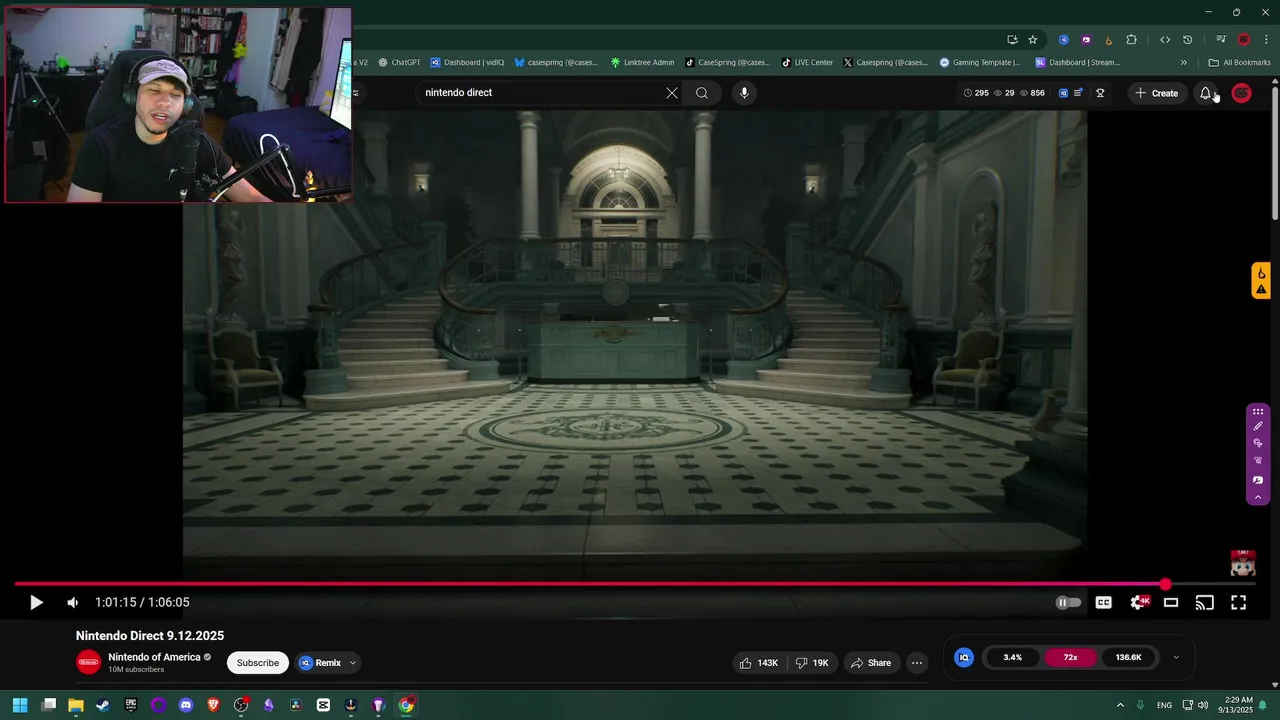
Task: Collapse the purple side toolbar arrow
Action: [x=1258, y=497]
